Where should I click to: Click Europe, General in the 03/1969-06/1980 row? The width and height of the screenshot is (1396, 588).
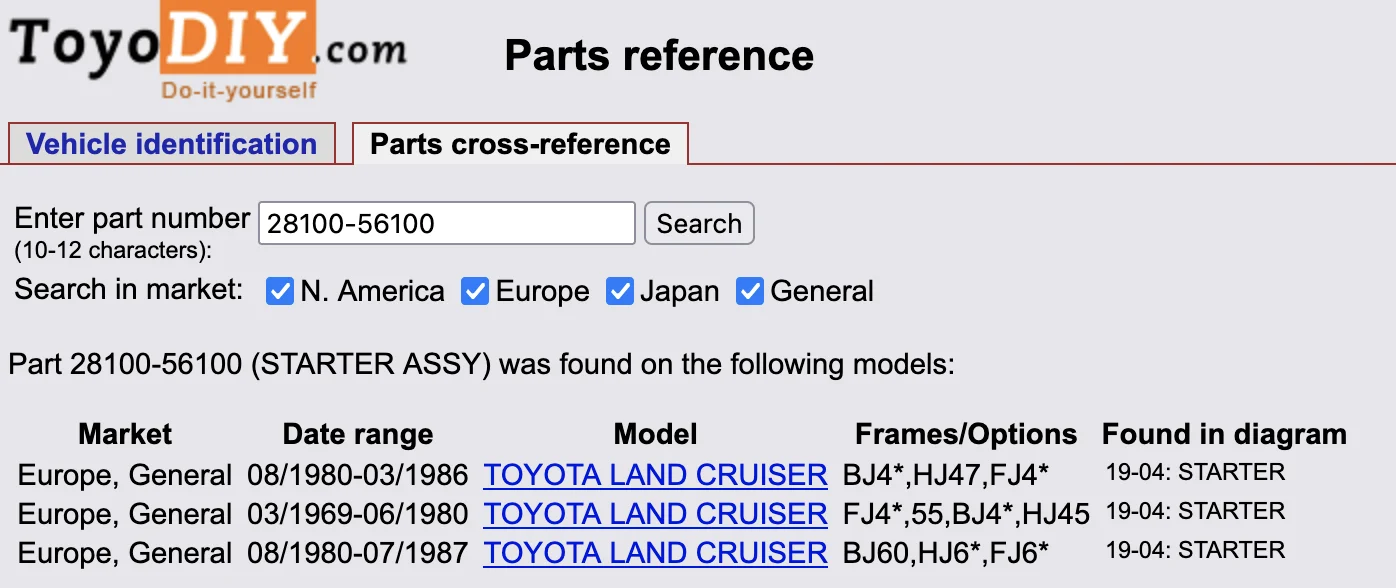coord(125,514)
